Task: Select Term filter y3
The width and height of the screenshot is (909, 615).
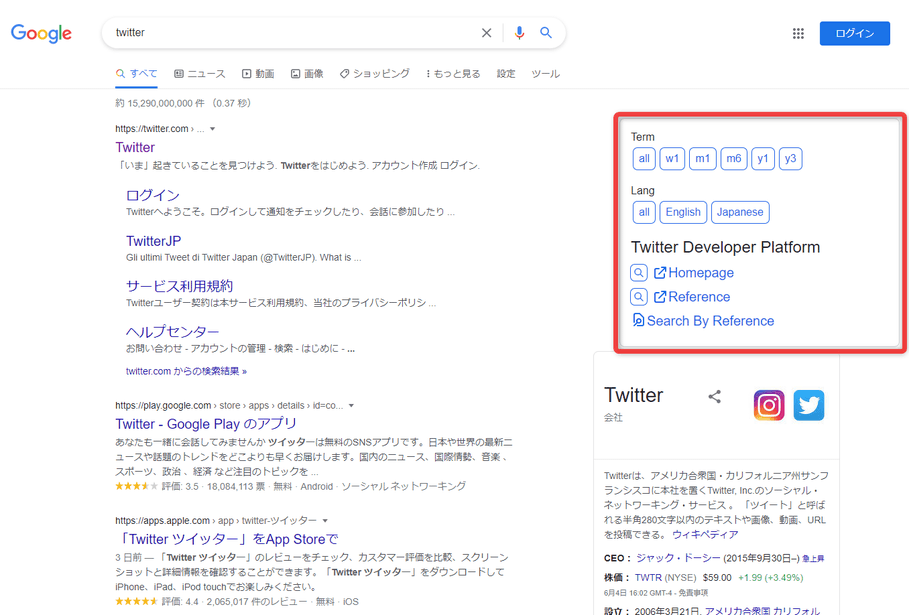Action: coord(790,158)
